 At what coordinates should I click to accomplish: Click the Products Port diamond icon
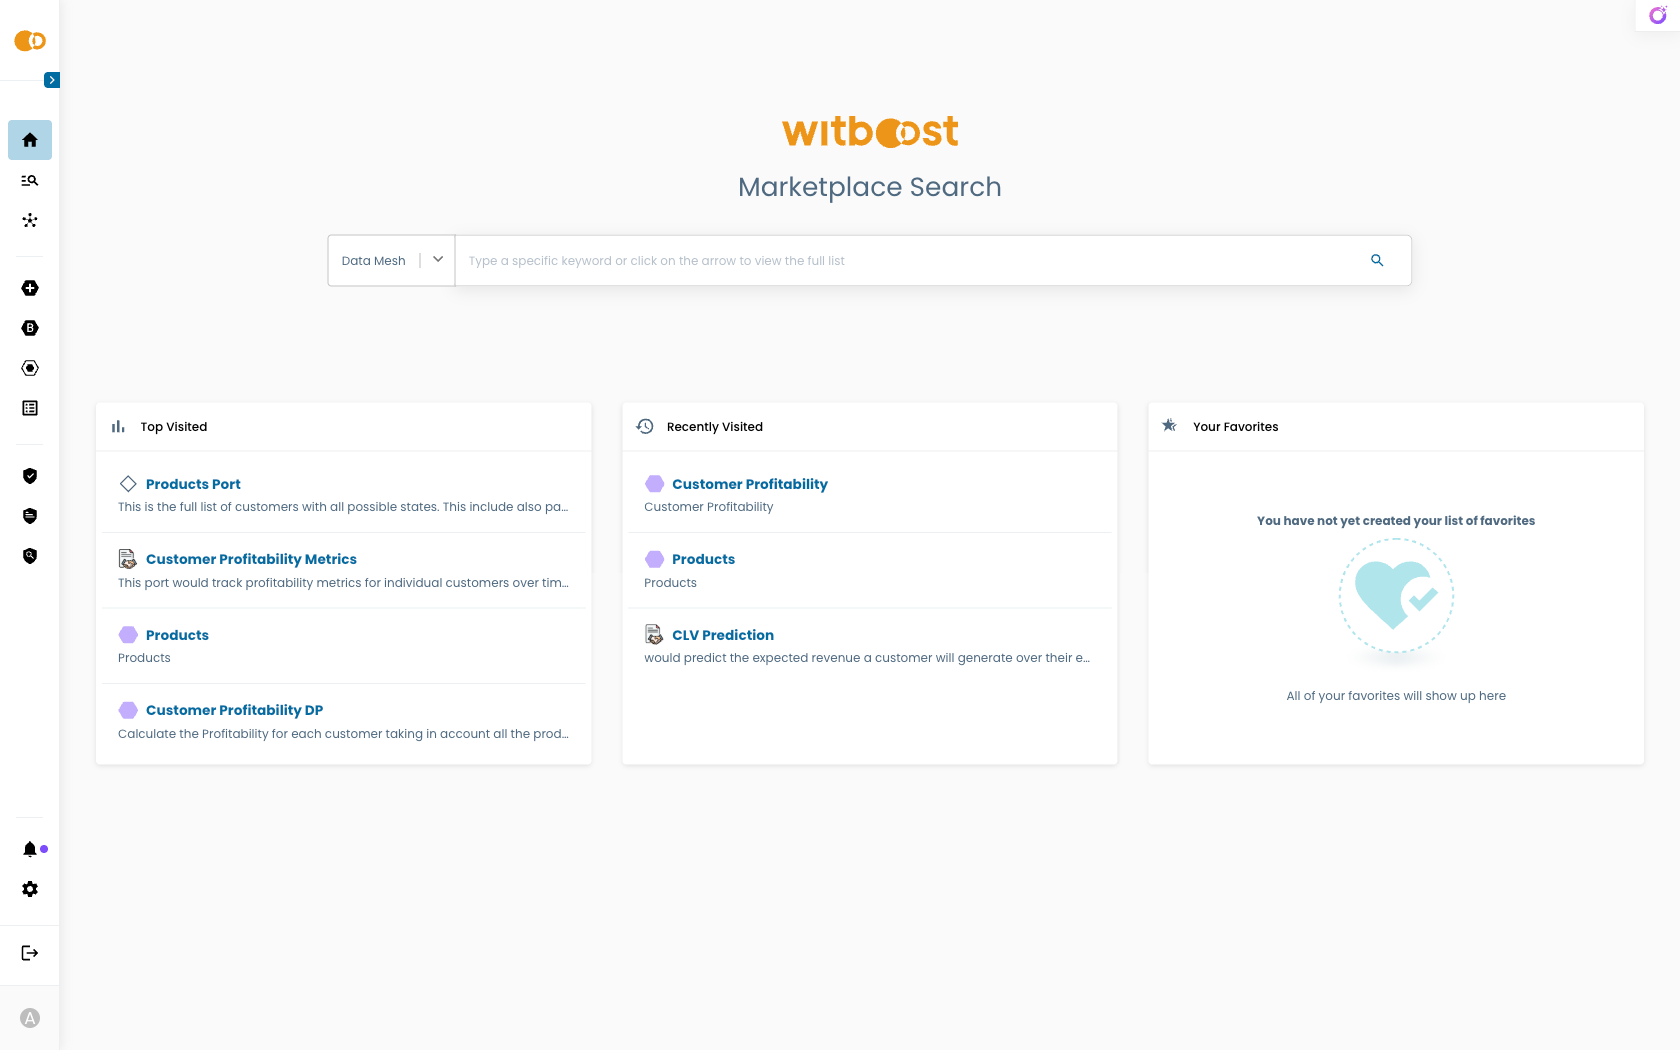click(x=128, y=484)
